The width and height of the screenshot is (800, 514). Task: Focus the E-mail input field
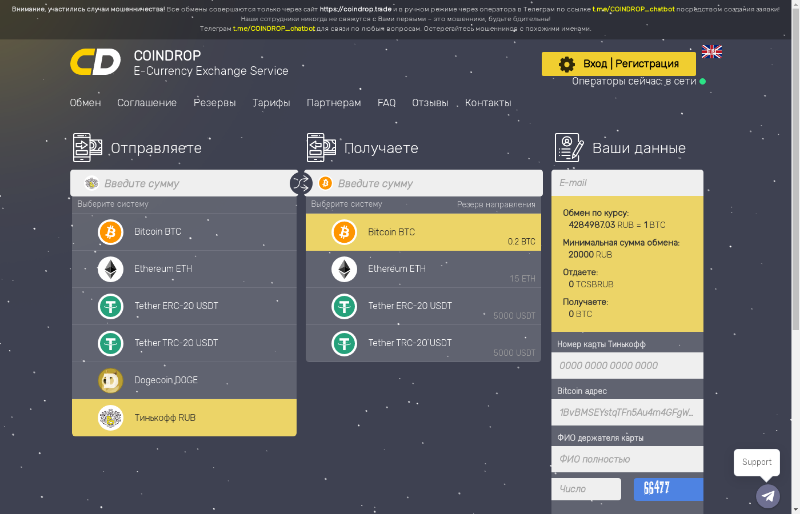click(x=627, y=183)
